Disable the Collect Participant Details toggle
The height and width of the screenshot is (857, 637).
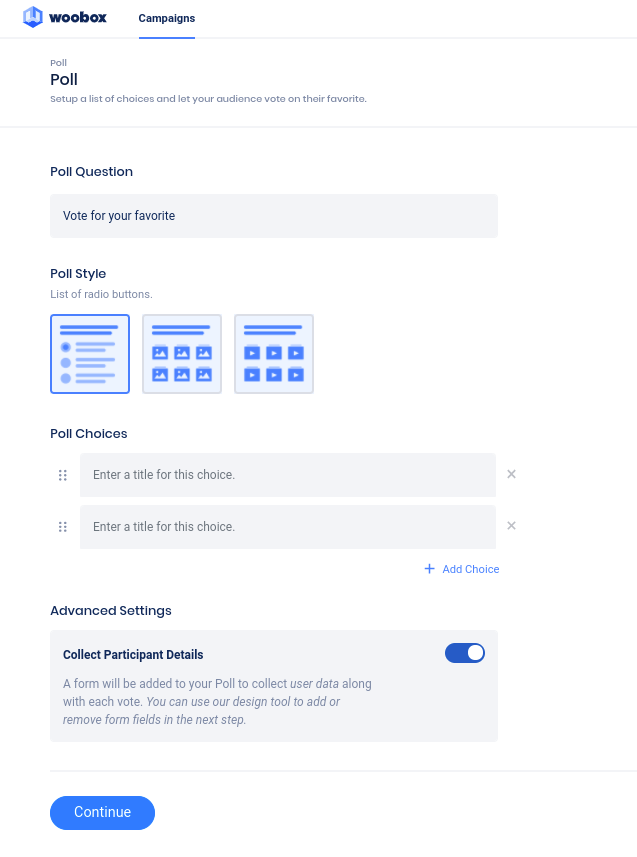pos(464,652)
